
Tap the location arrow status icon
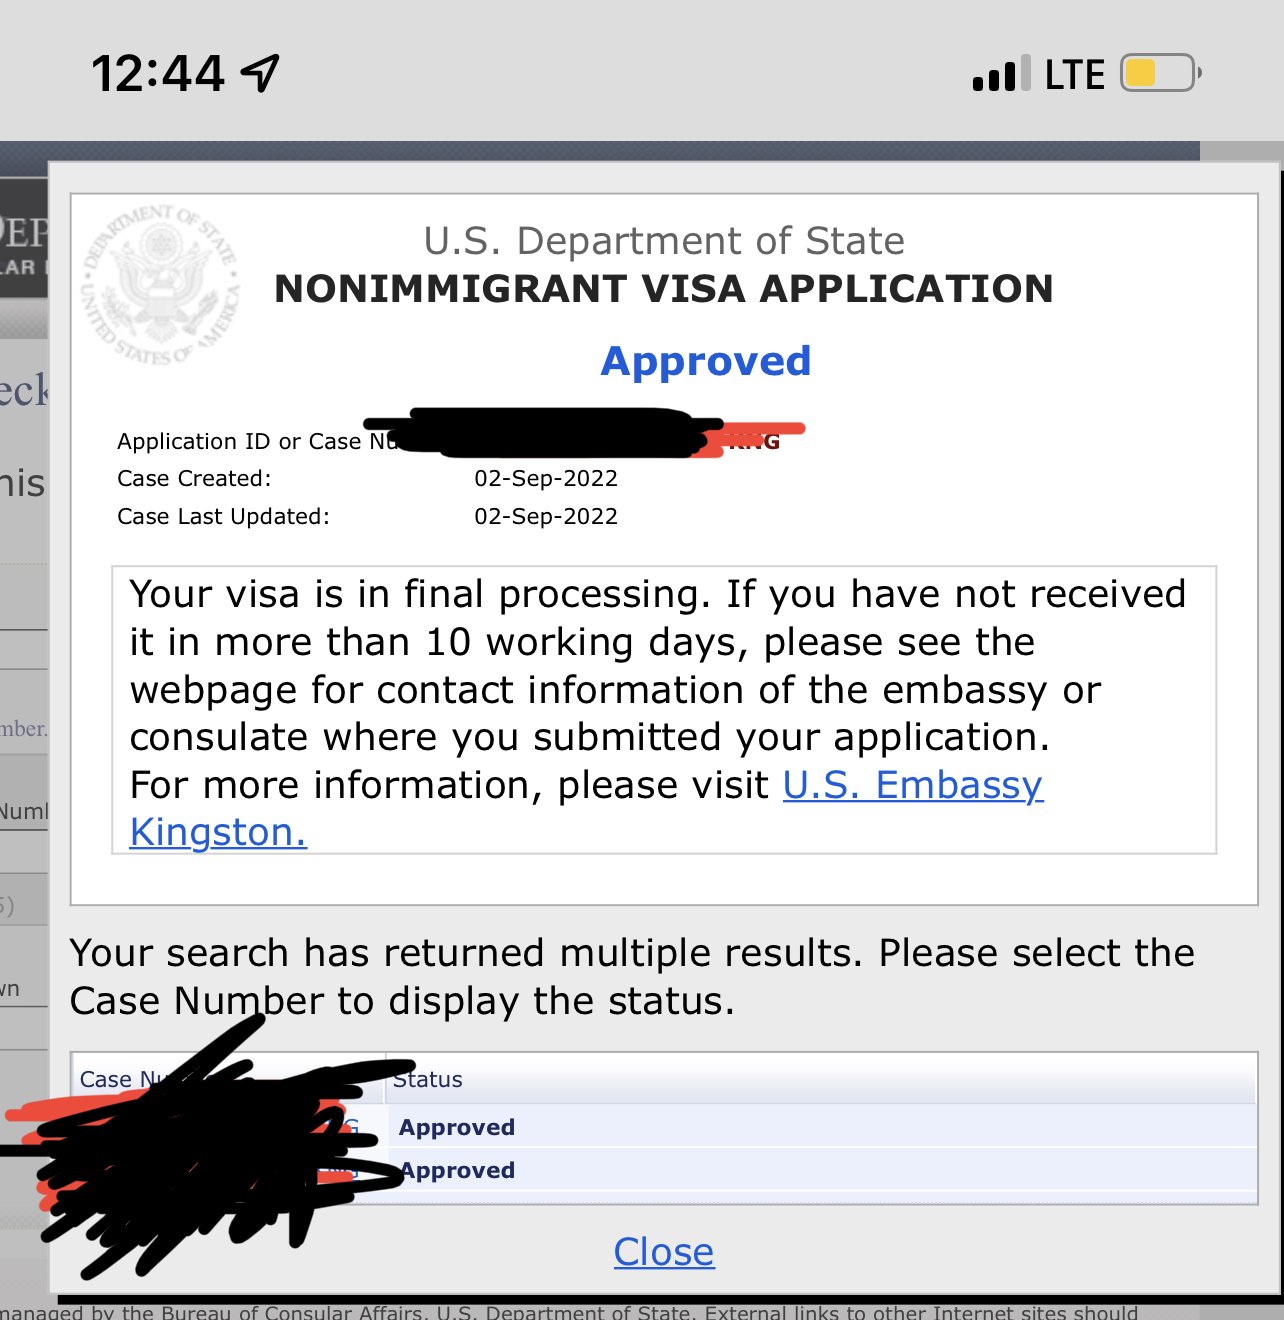coord(261,73)
